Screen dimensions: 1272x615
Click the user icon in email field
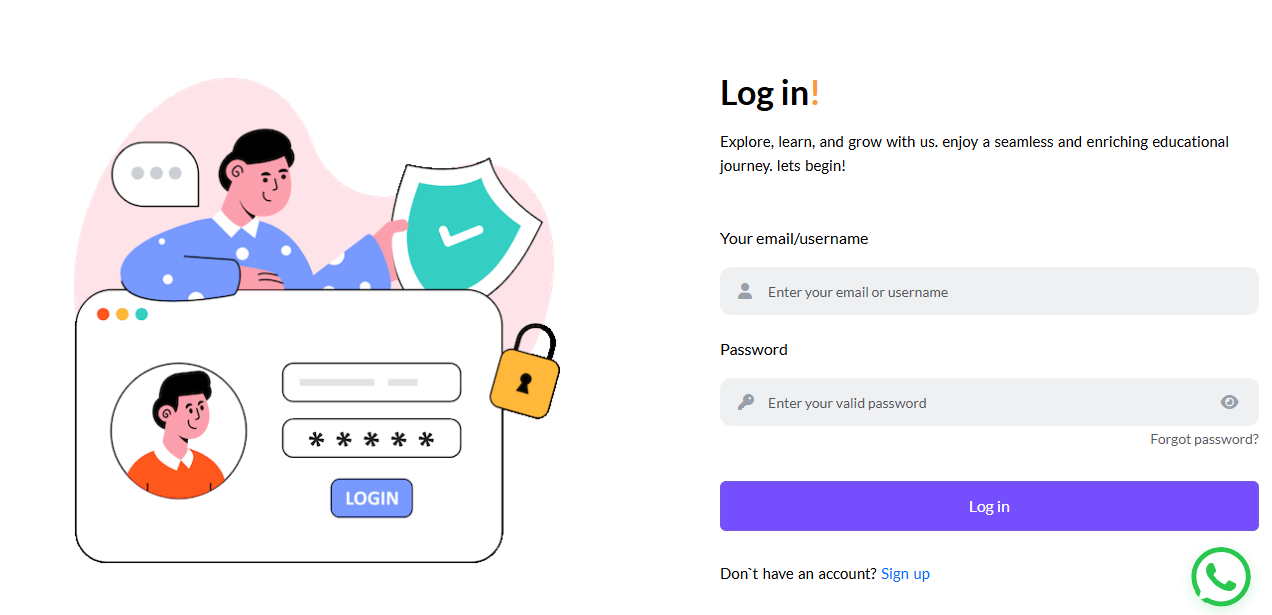point(745,291)
